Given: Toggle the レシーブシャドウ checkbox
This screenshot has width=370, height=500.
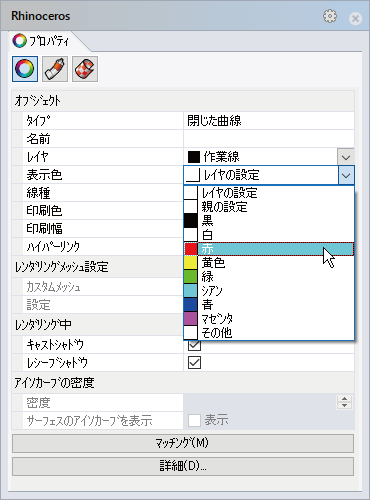Looking at the screenshot, I should (x=194, y=363).
